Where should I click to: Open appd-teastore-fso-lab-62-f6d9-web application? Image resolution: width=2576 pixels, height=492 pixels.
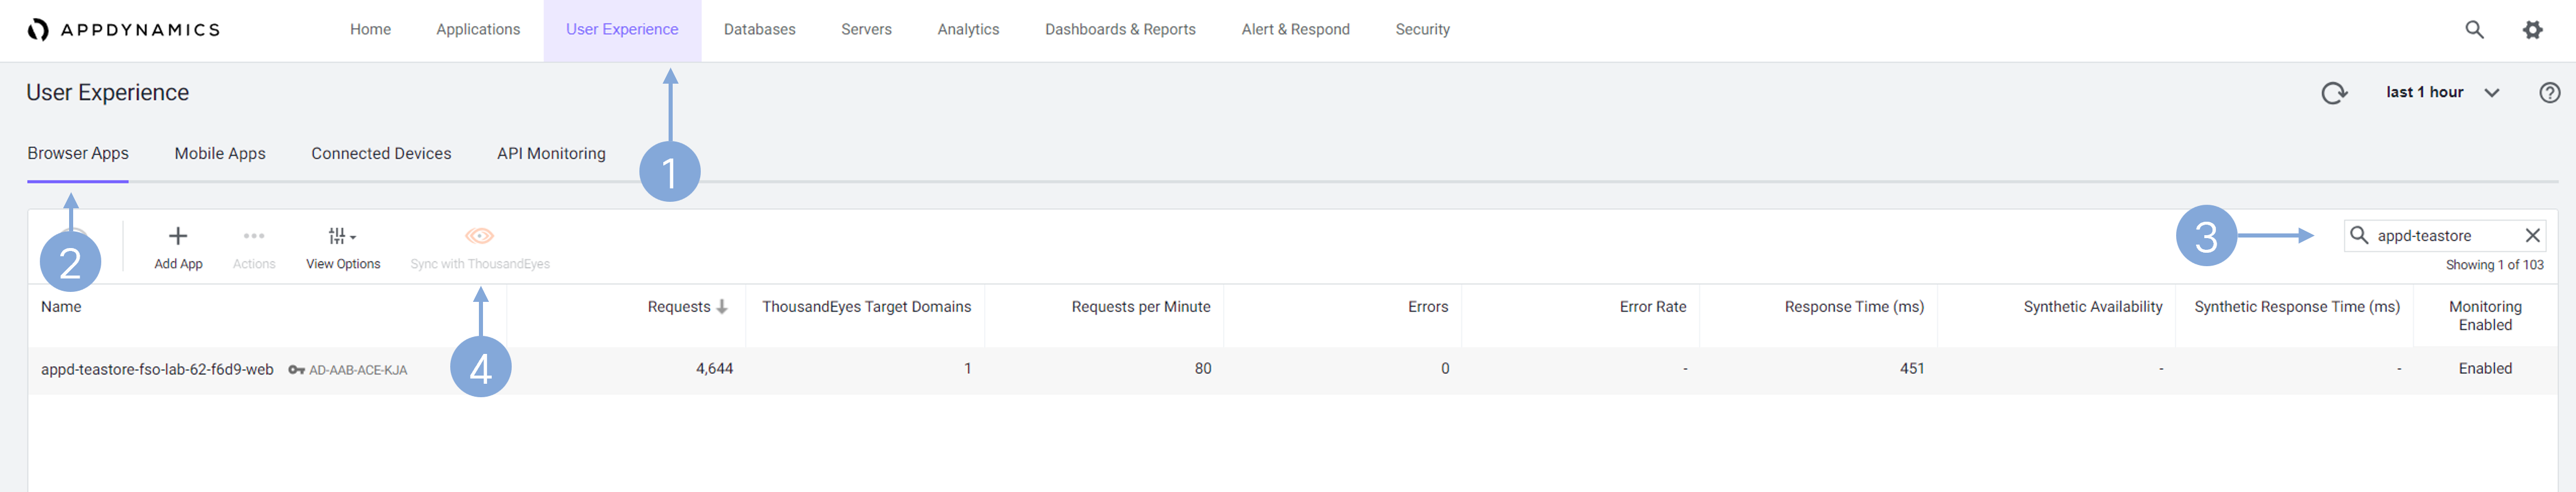[x=157, y=370]
